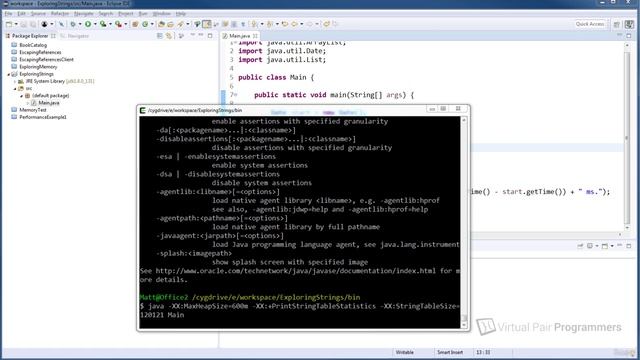640x360 pixels.
Task: Open dropdown arrow next to External Tools
Action: click(126, 24)
